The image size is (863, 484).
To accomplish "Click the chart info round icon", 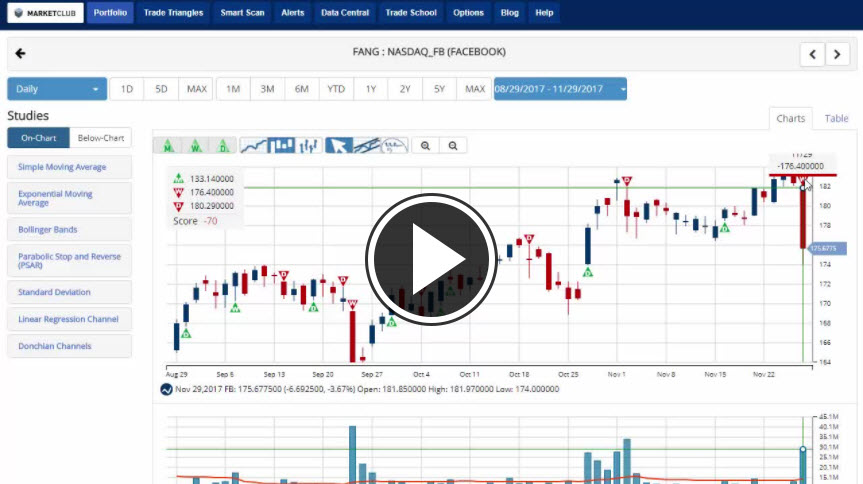I will coord(166,389).
